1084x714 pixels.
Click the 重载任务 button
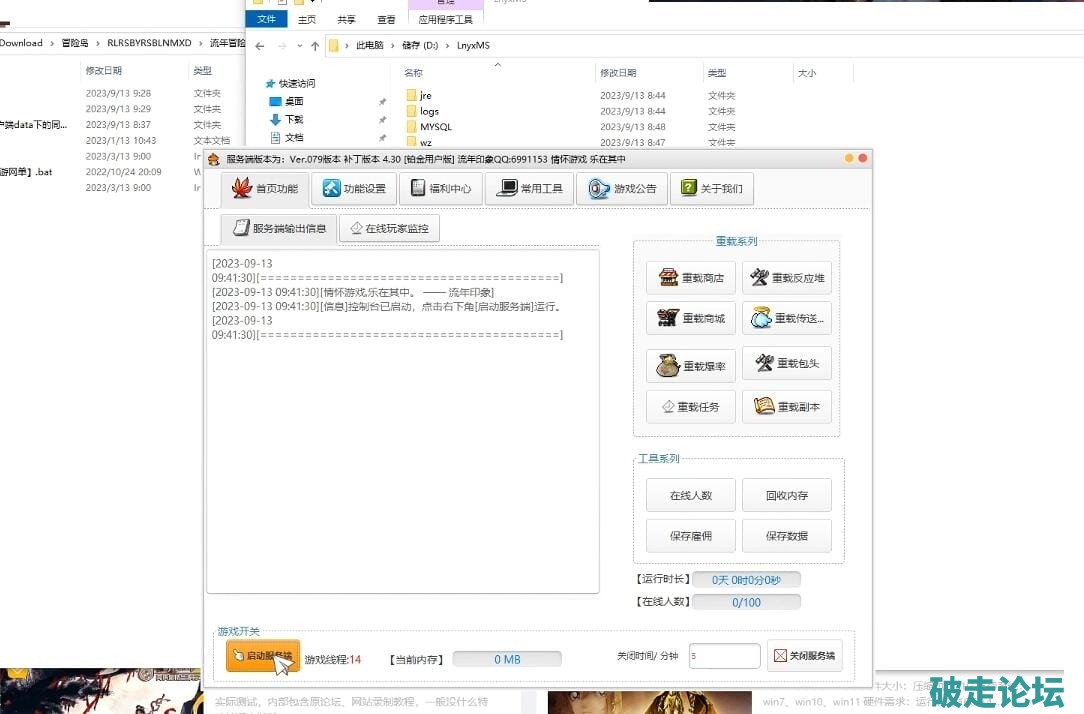(x=691, y=407)
